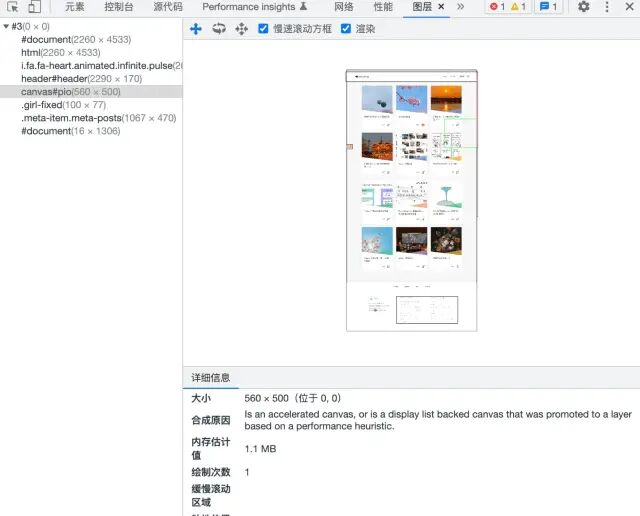
Task: Collapse the #3 root layer node
Action: click(6, 27)
